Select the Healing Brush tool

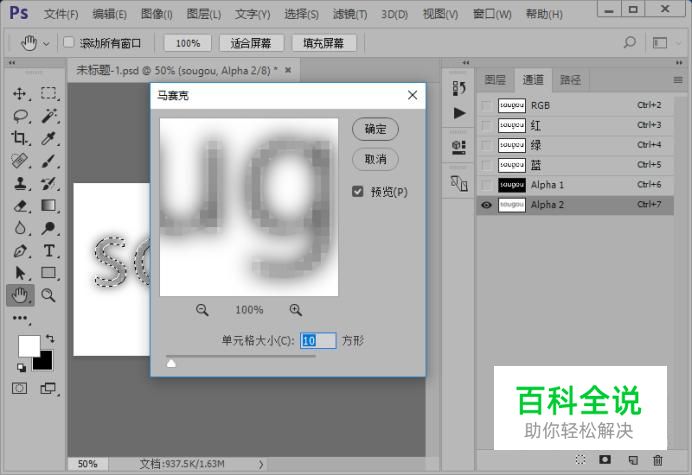(19, 161)
